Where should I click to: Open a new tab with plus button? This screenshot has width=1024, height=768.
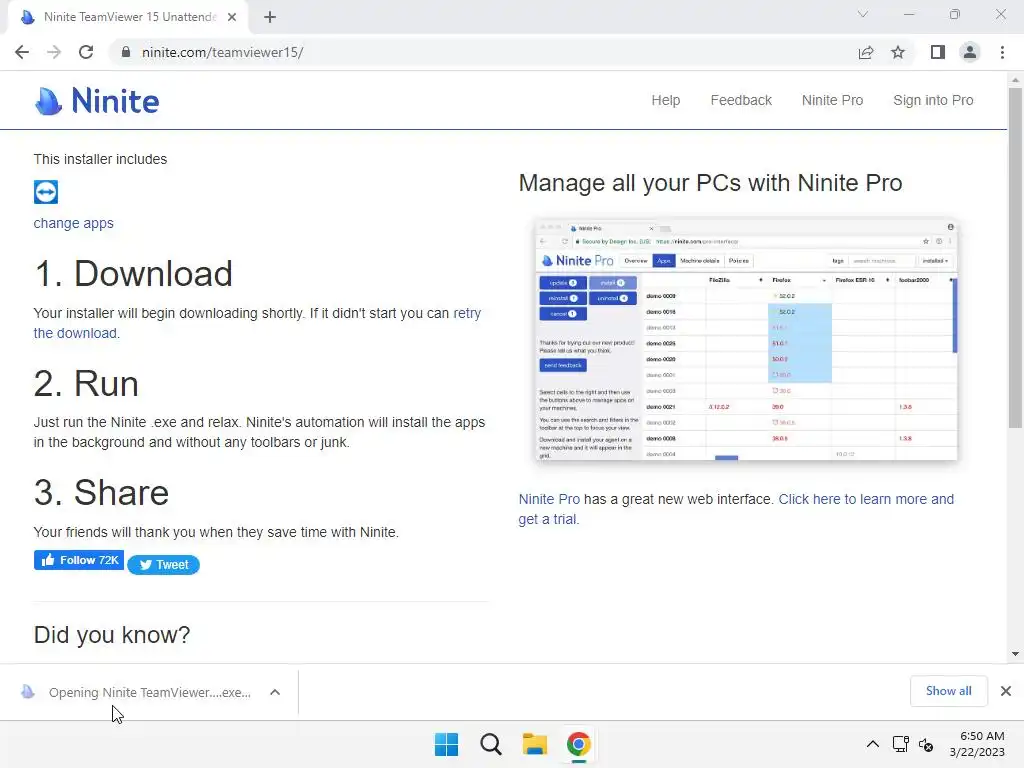pyautogui.click(x=270, y=17)
